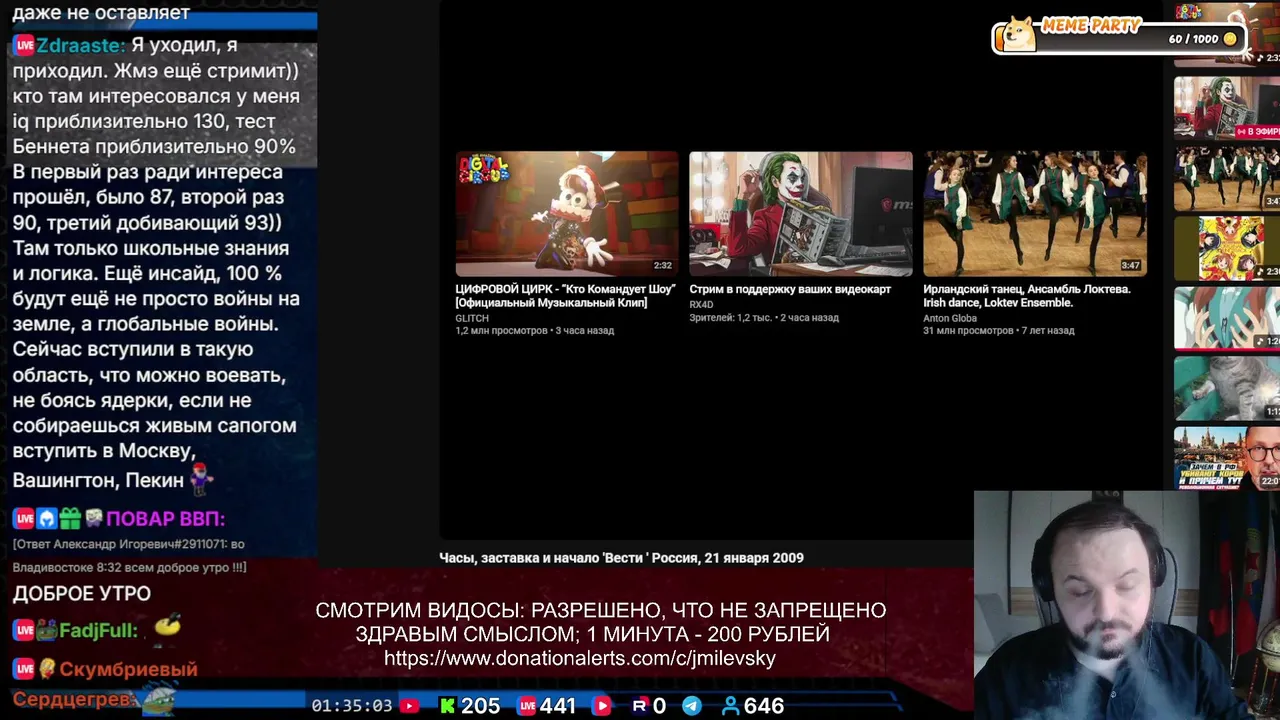Screen dimensions: 1280x720
Task: Click the LIVE badge before Zdraaste's name
Action: [24, 46]
